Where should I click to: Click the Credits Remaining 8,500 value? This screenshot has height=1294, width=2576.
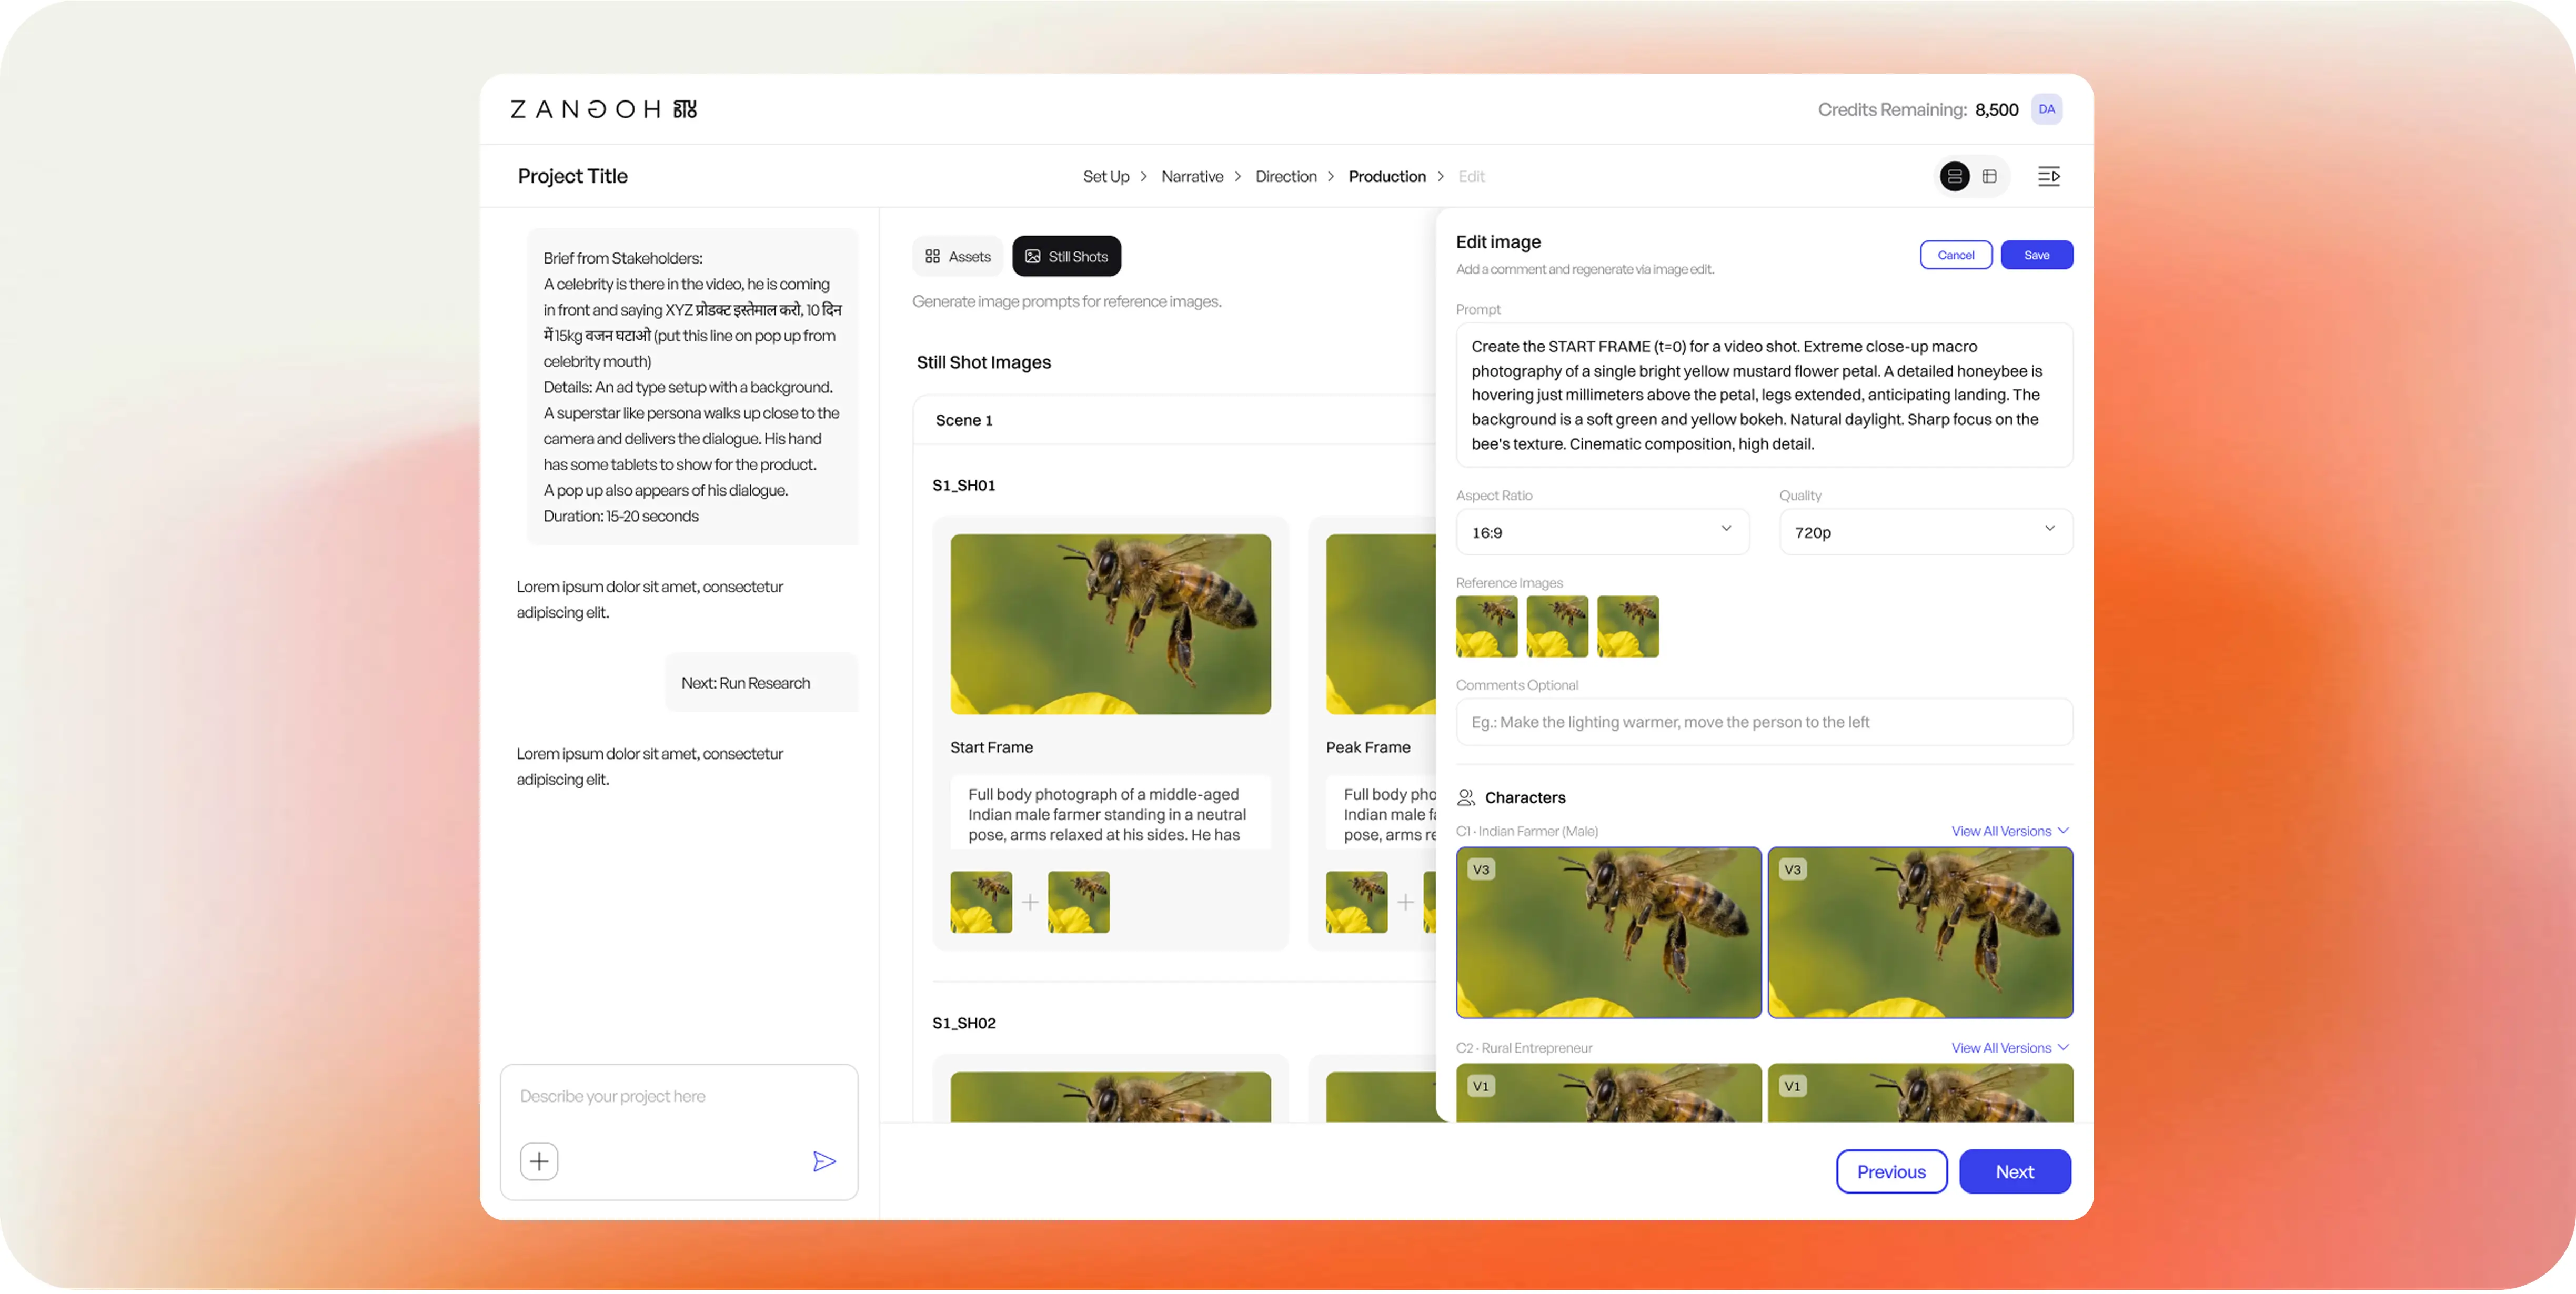[1996, 110]
